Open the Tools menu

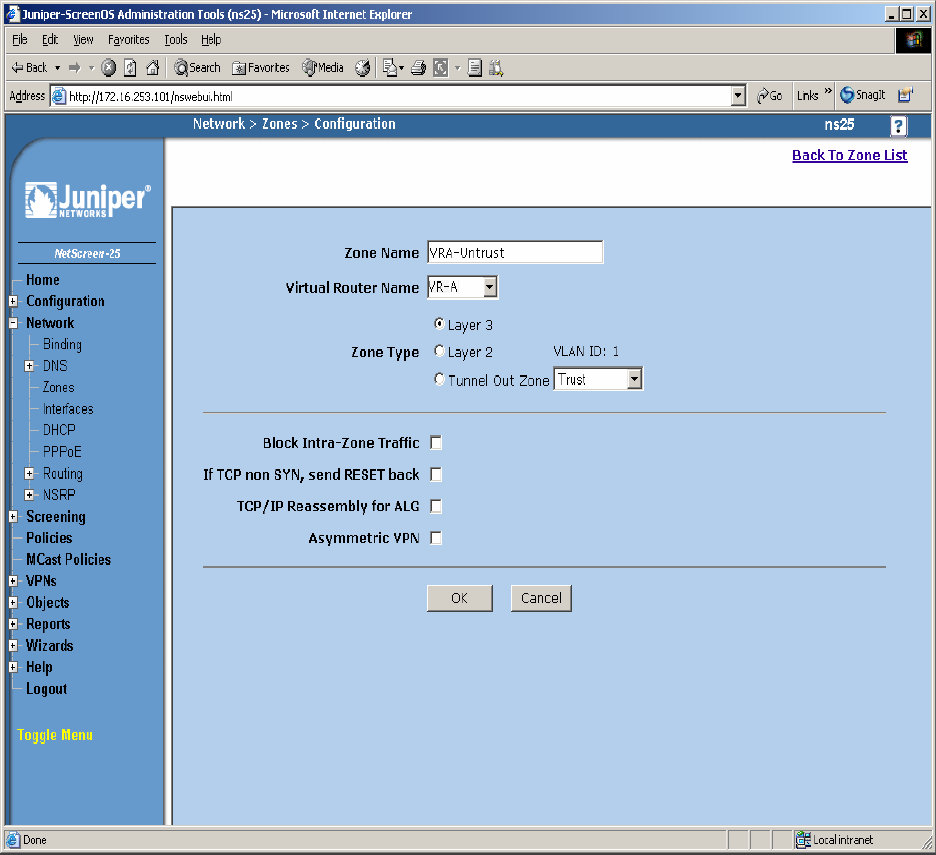click(176, 39)
